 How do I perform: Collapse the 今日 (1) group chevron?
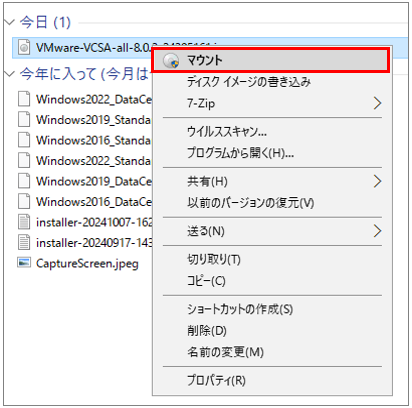[10, 22]
